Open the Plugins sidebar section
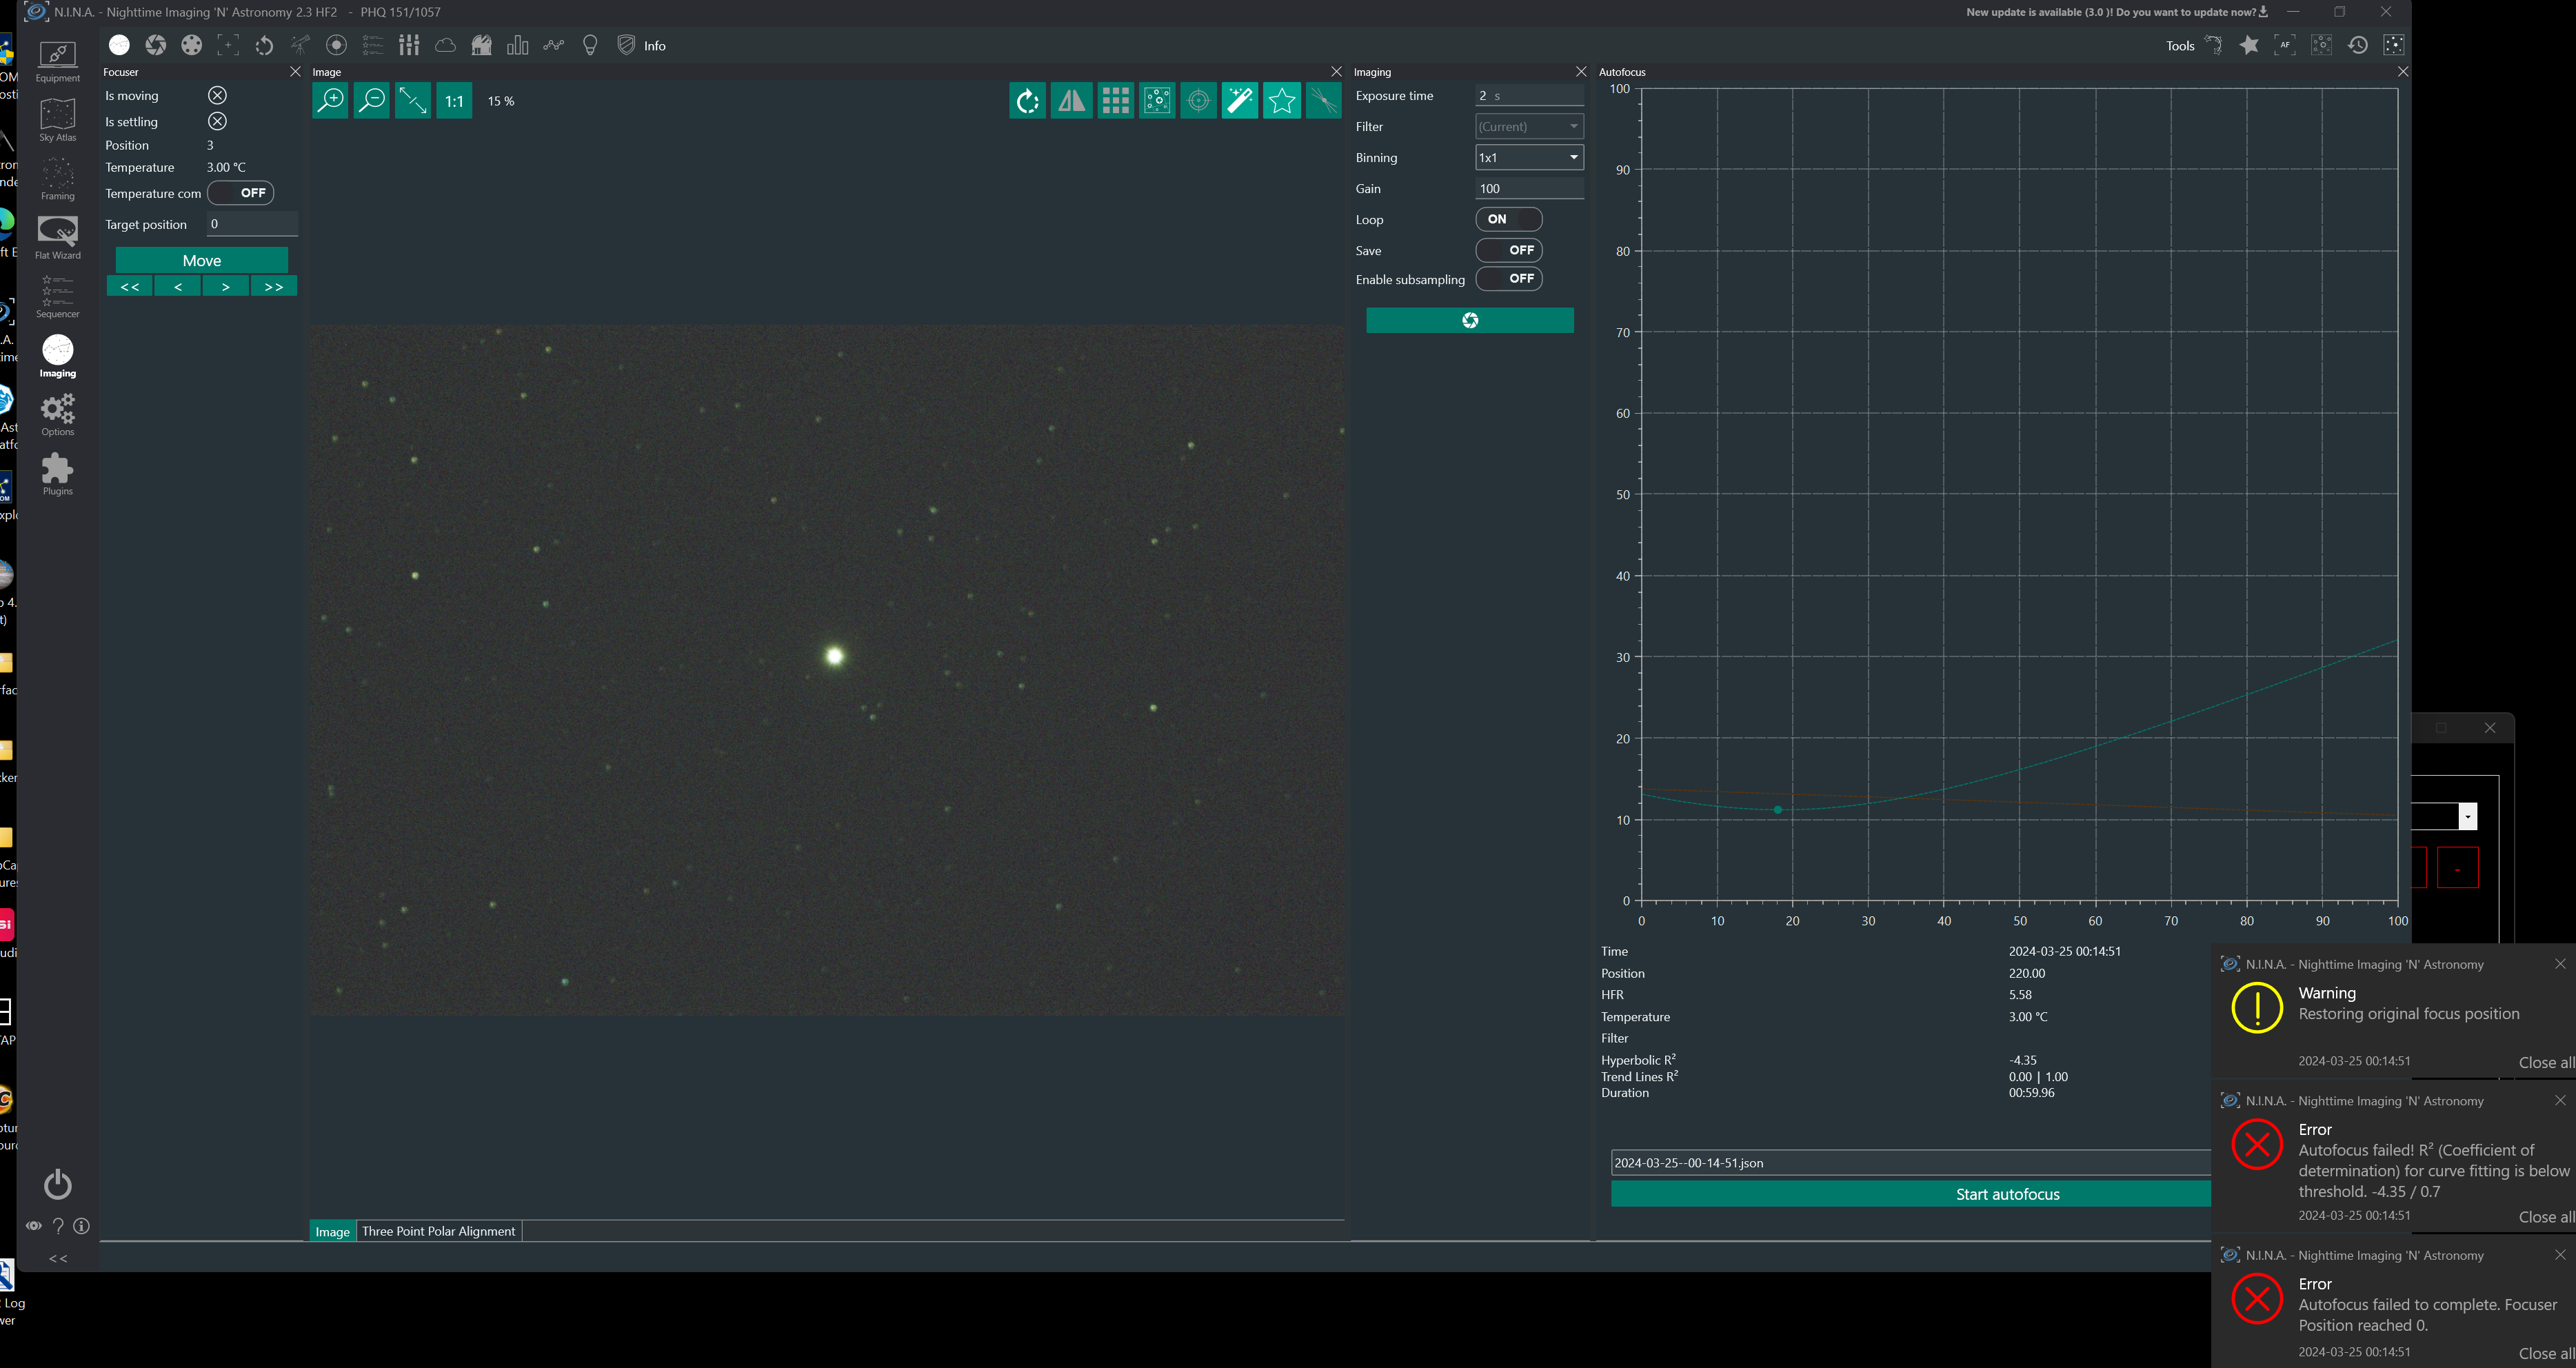This screenshot has height=1368, width=2576. 57,473
